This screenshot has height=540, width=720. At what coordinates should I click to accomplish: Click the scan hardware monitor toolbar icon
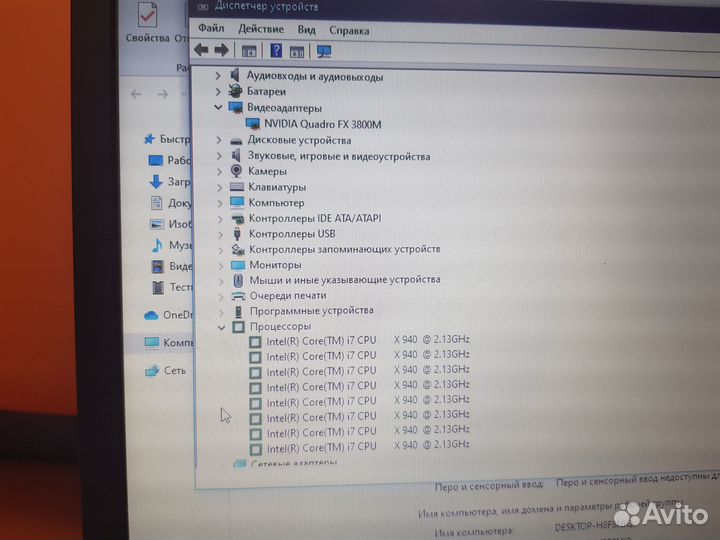point(324,52)
